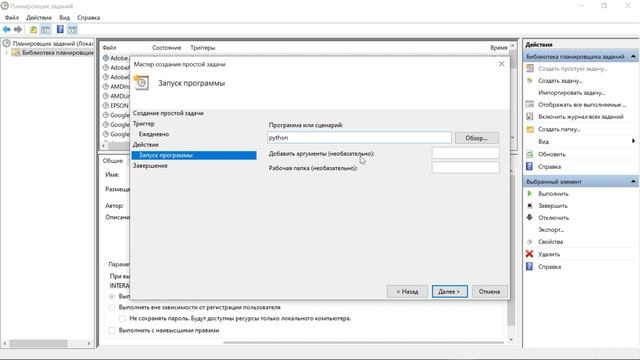
Task: Click the Forward arrow toolbar icon
Action: click(x=18, y=29)
